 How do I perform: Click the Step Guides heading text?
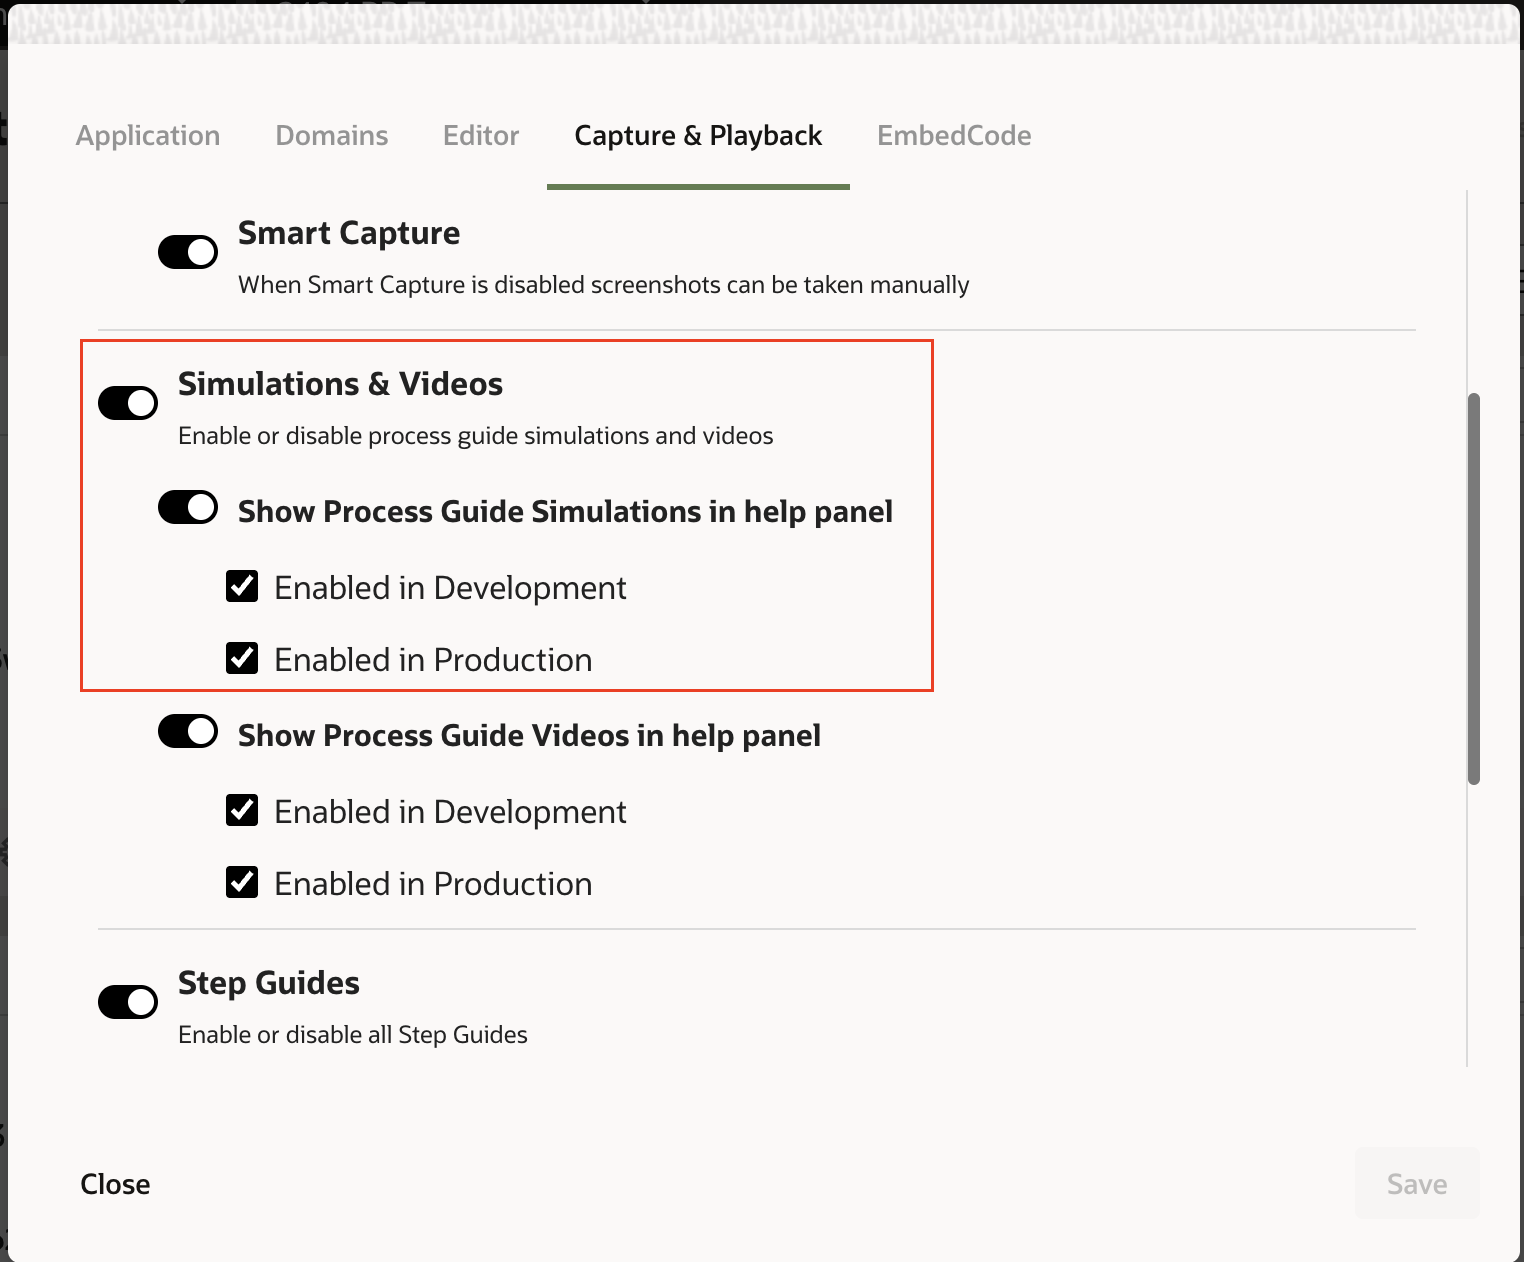click(269, 983)
